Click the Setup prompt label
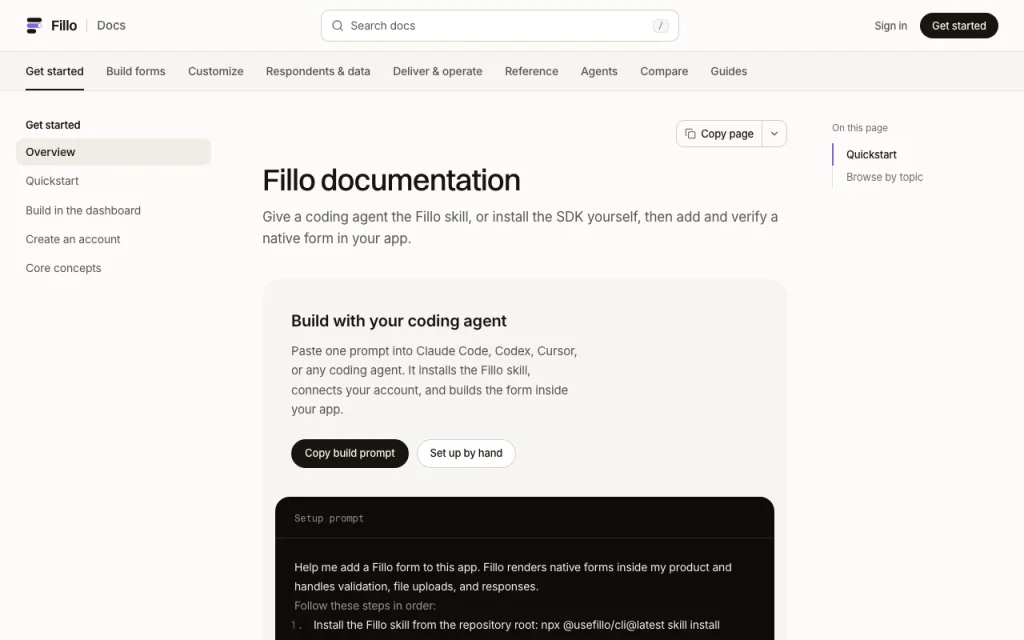The width and height of the screenshot is (1024, 640). [328, 519]
